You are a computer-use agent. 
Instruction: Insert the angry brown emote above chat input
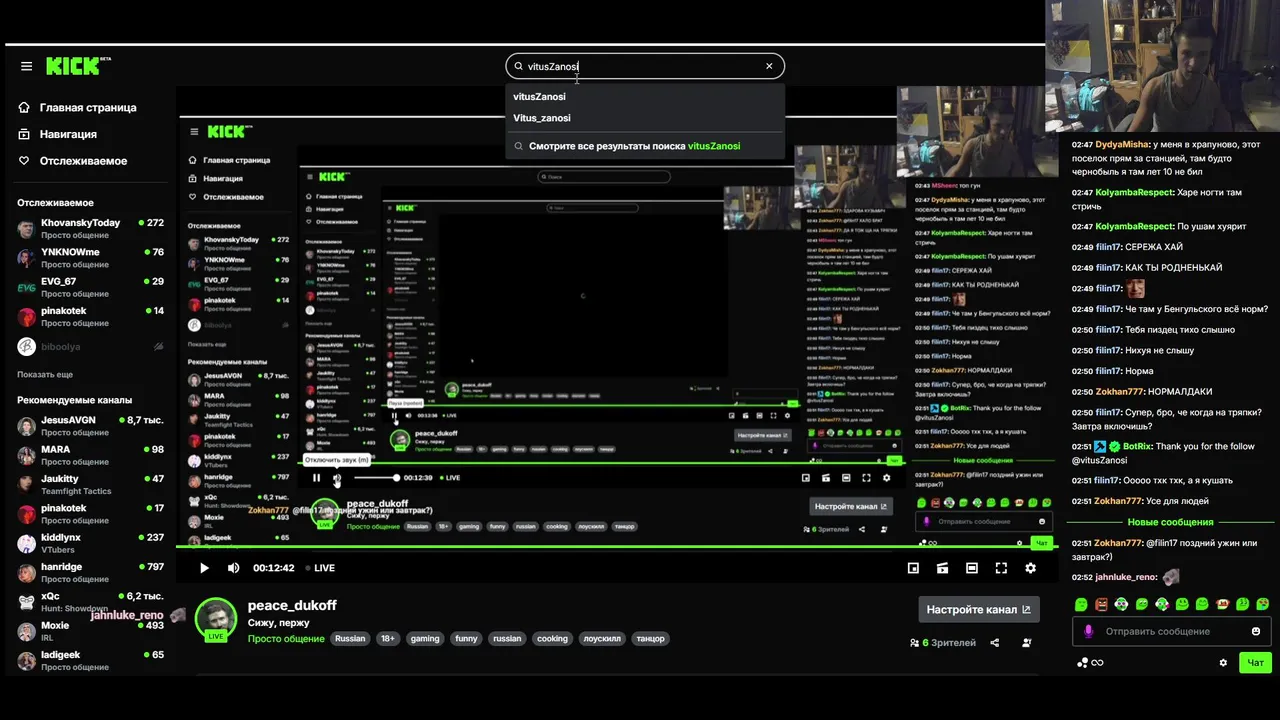(x=1101, y=604)
